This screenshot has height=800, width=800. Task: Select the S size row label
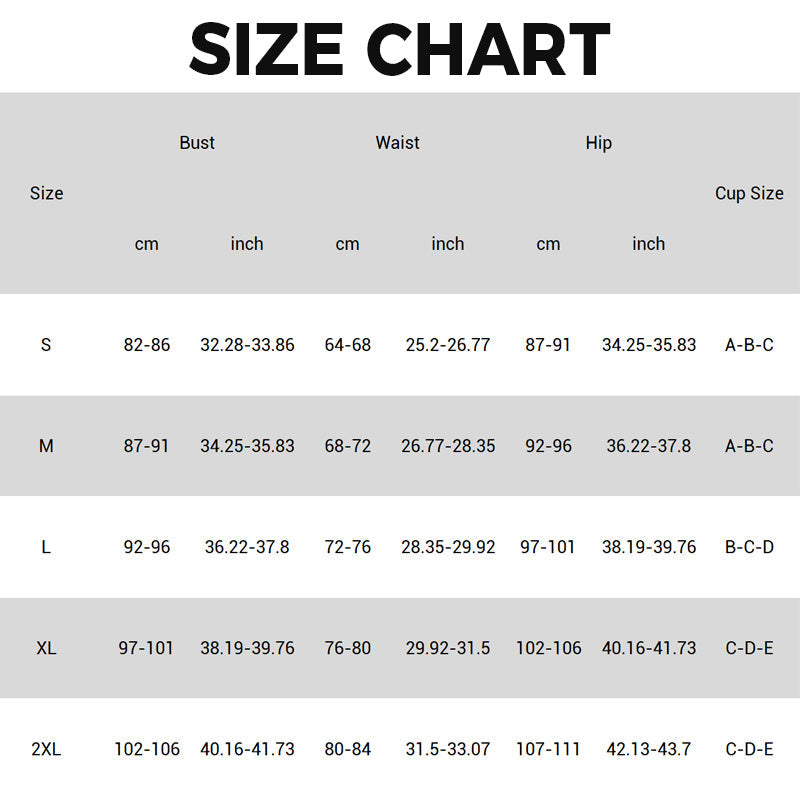46,345
